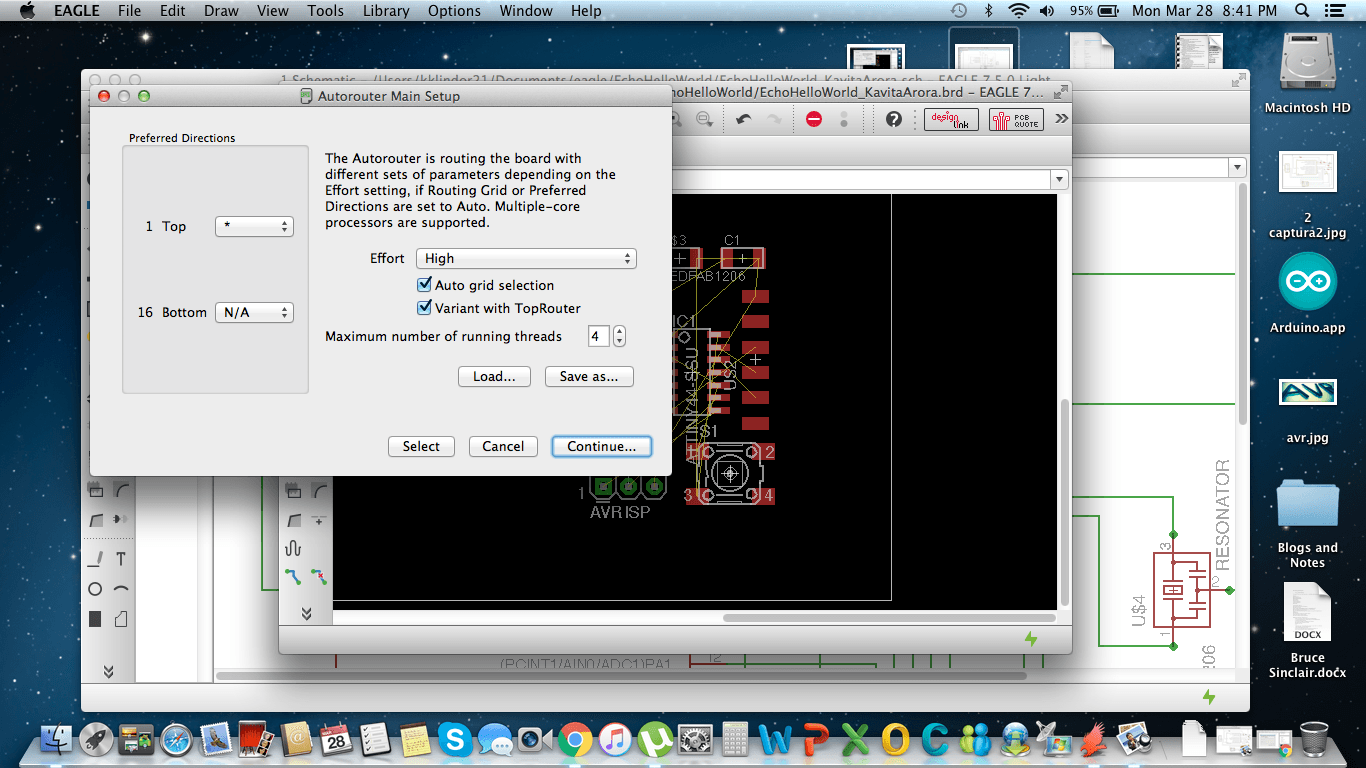Viewport: 1366px width, 768px height.
Task: Select the Polygon tool in schematic palette
Action: tap(121, 619)
